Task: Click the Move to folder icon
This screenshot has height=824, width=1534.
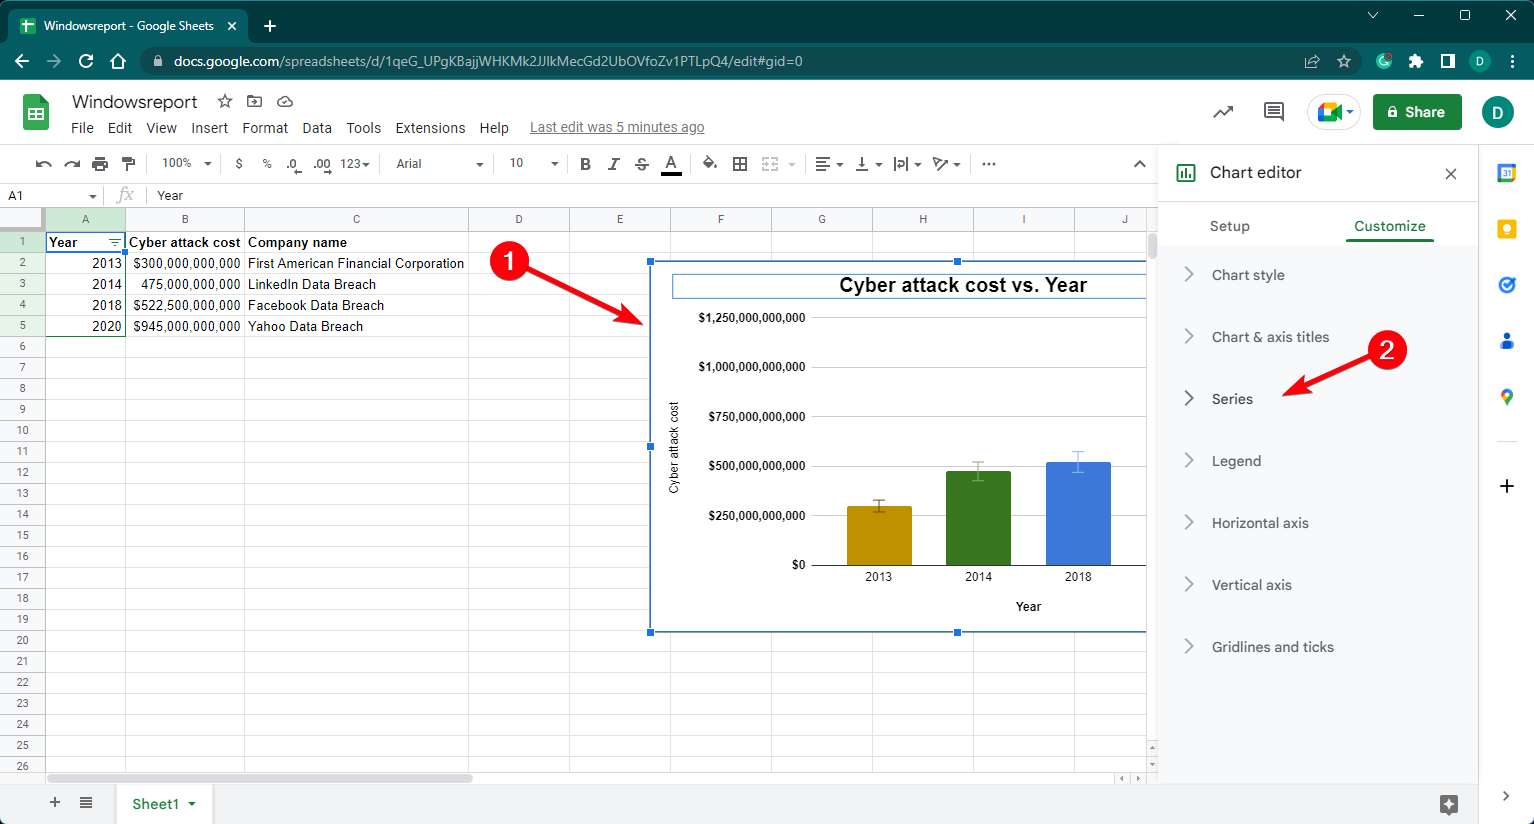Action: tap(255, 101)
